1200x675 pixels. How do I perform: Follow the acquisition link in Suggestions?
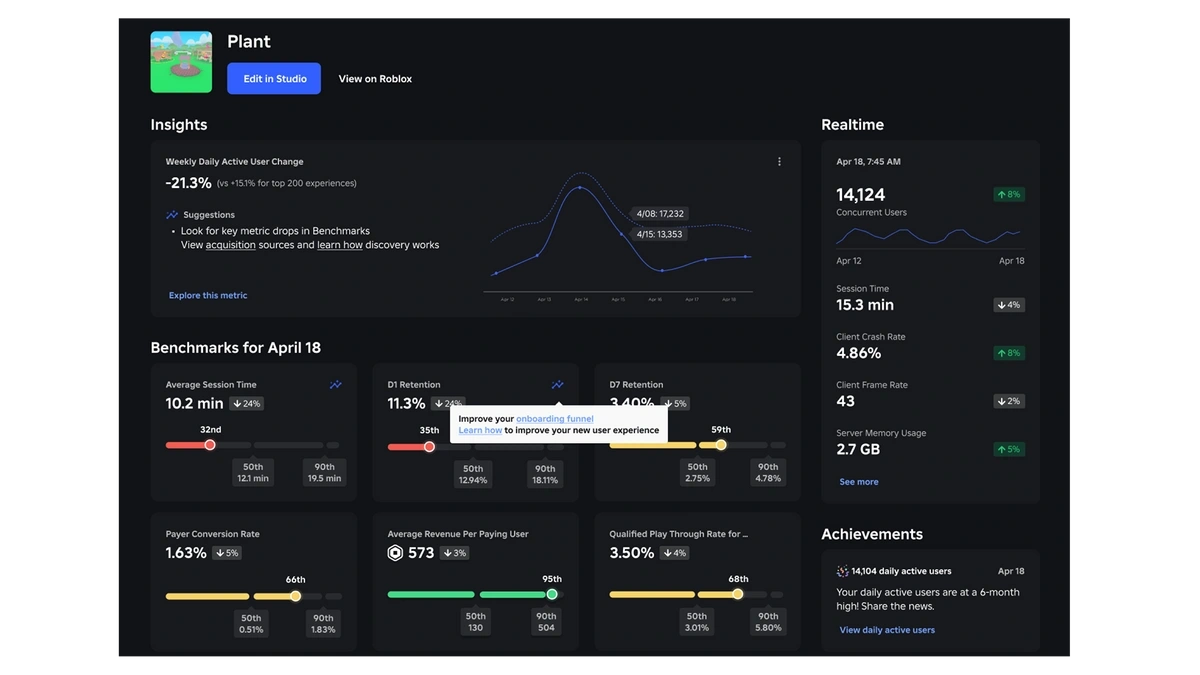click(231, 245)
